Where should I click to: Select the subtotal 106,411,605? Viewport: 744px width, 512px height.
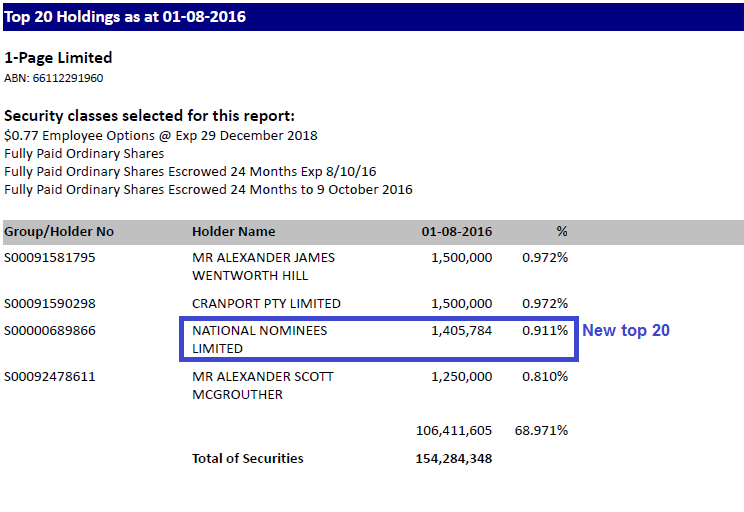click(x=454, y=431)
